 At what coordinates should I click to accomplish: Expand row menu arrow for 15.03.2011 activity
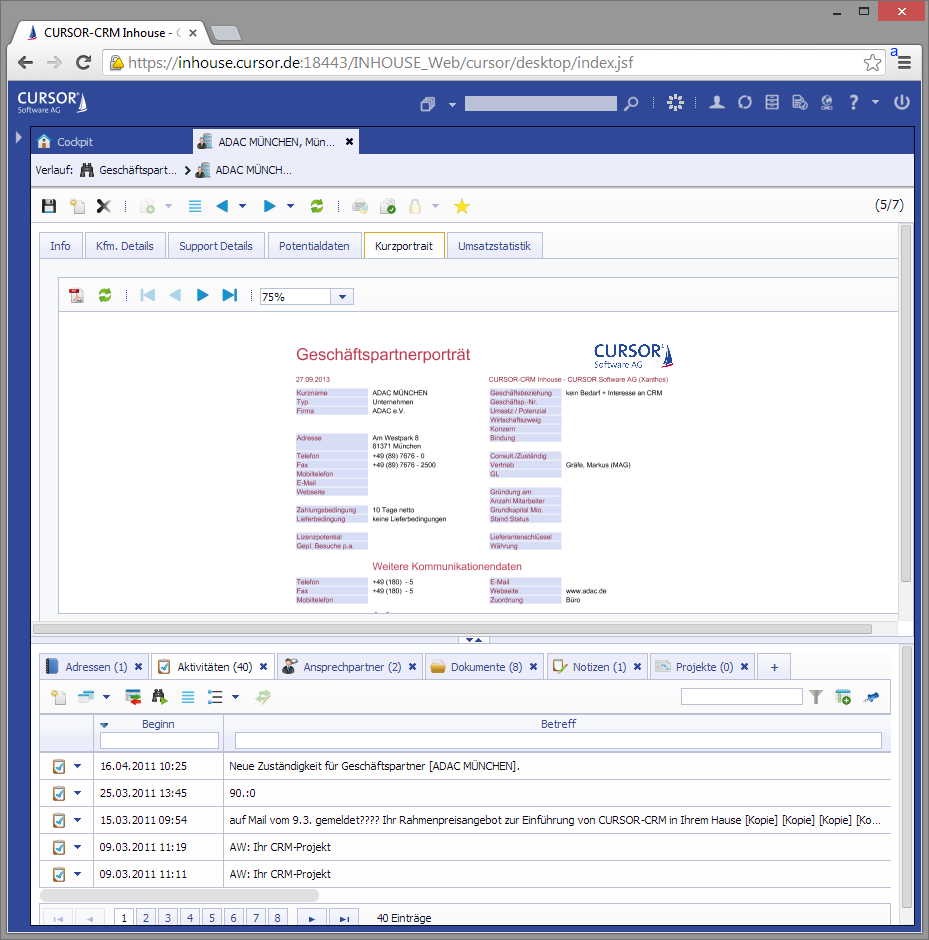78,820
